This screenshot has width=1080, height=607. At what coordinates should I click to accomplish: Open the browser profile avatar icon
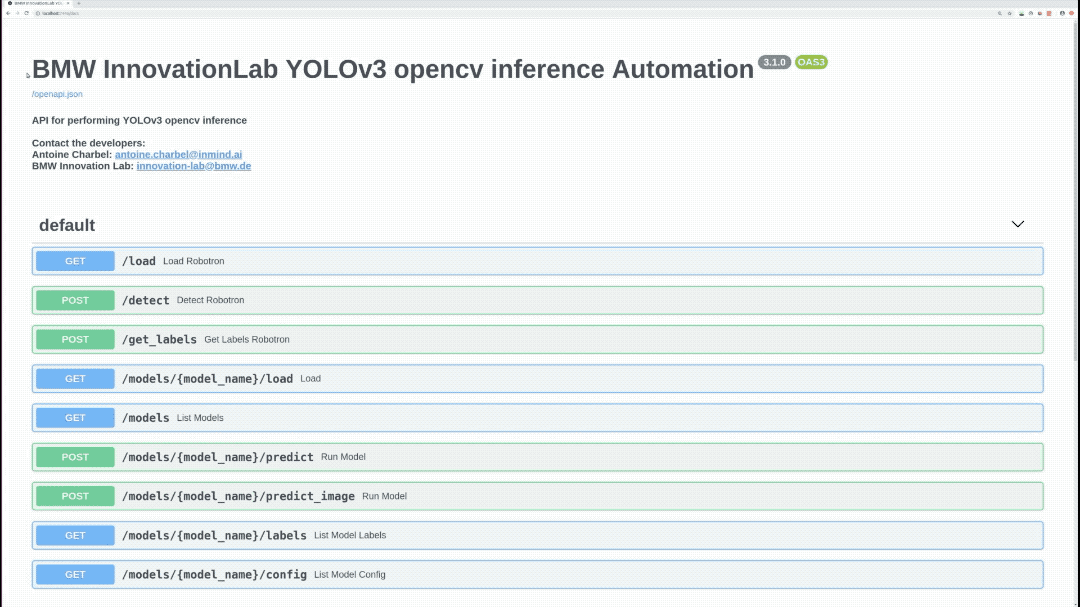1063,13
